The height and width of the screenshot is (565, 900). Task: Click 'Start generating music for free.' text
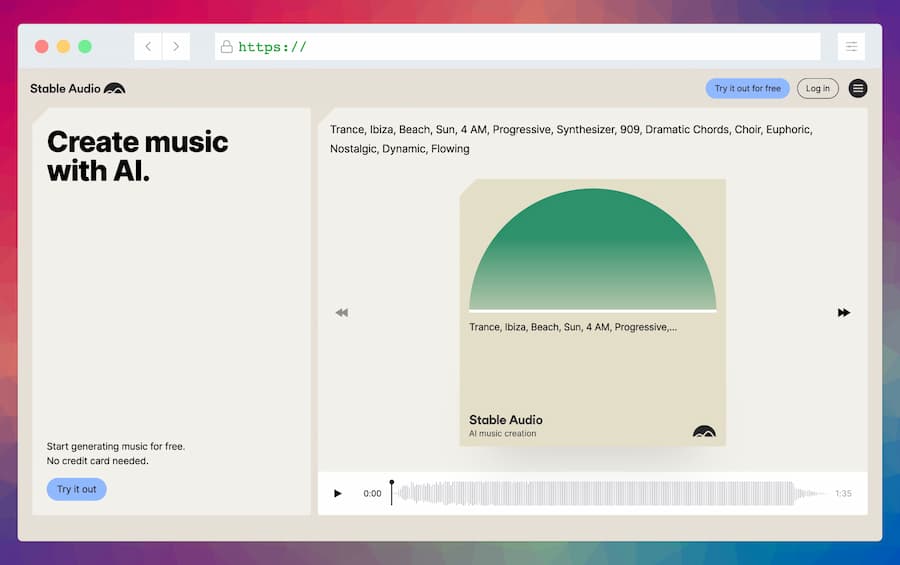tap(116, 446)
